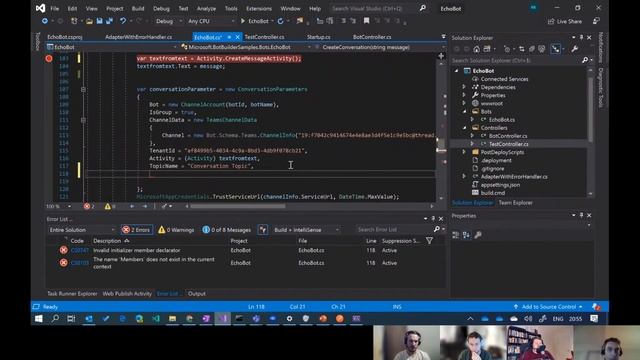640x360 pixels.
Task: Open the Entire Solution scope dropdown
Action: 82,230
